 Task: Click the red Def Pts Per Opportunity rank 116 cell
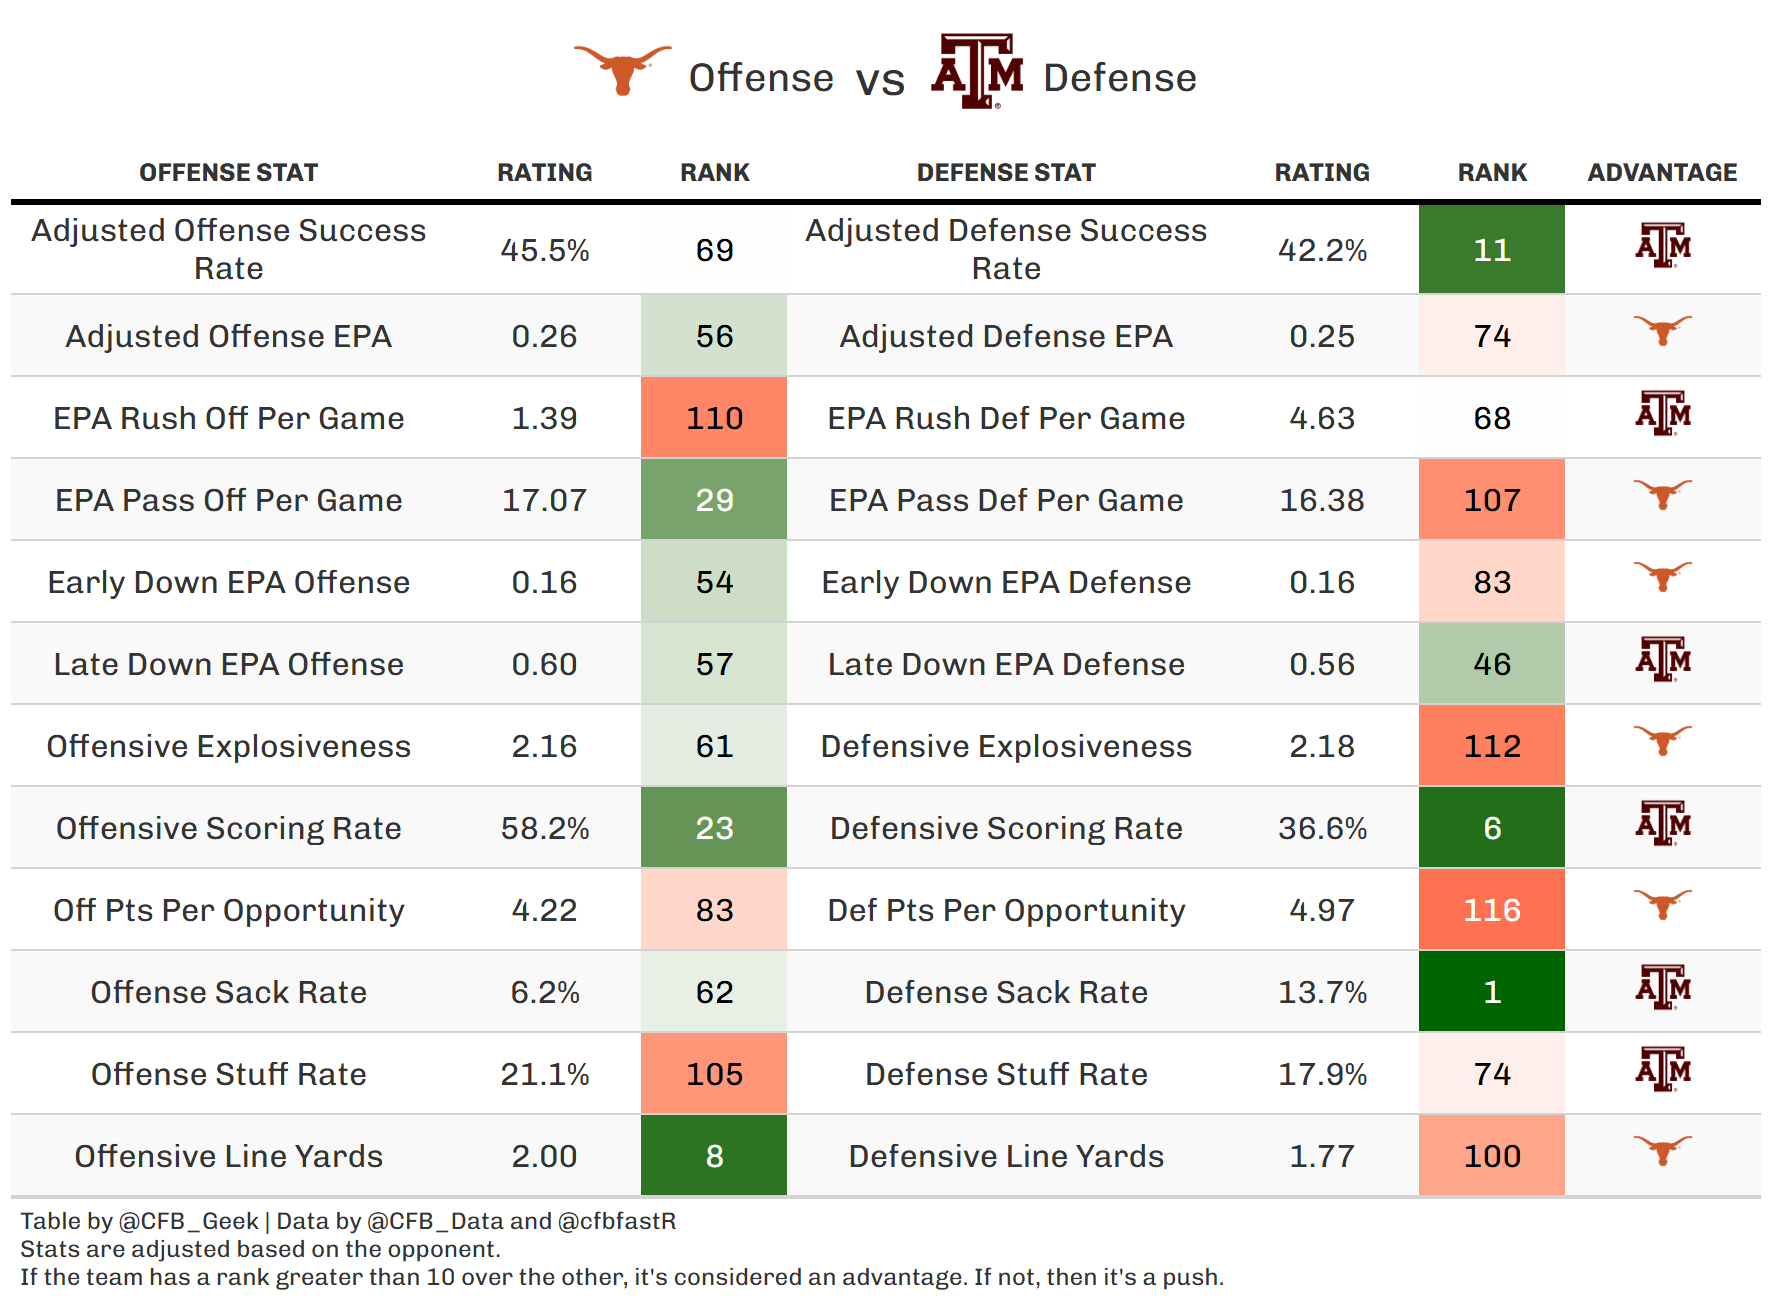point(1491,910)
